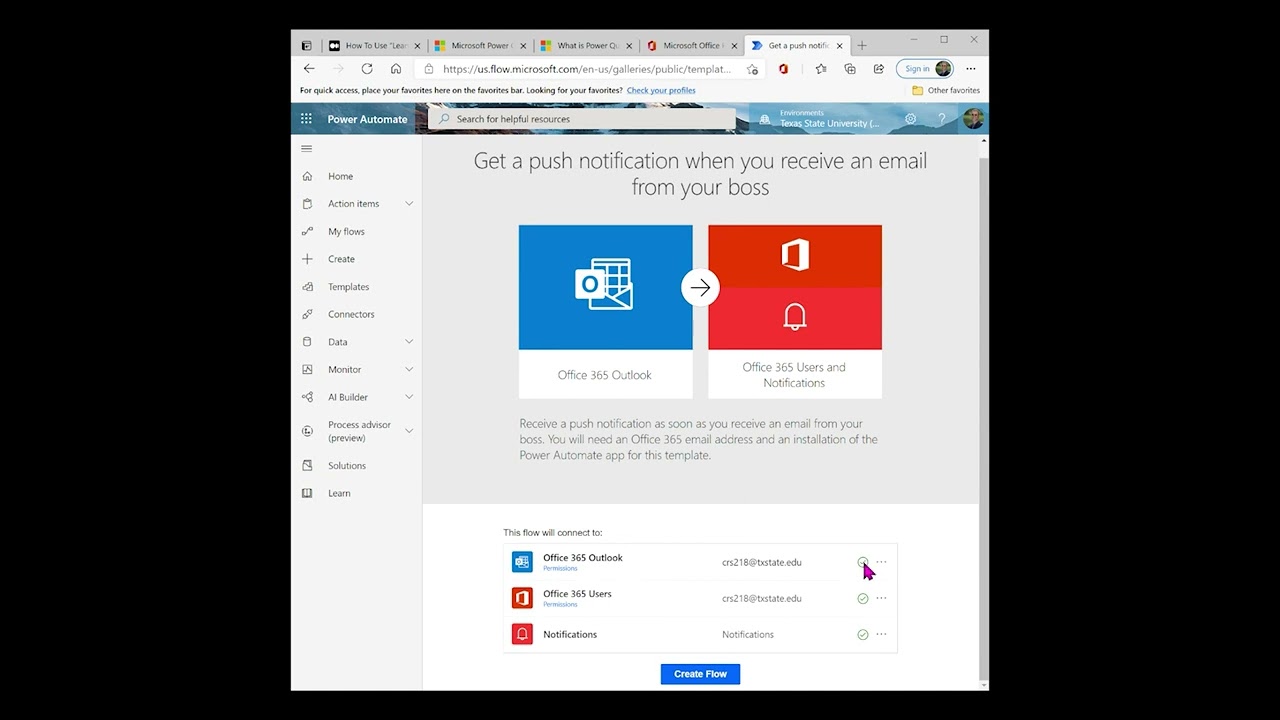Open the app launcher waffle icon
Image resolution: width=1280 pixels, height=720 pixels.
coord(306,119)
